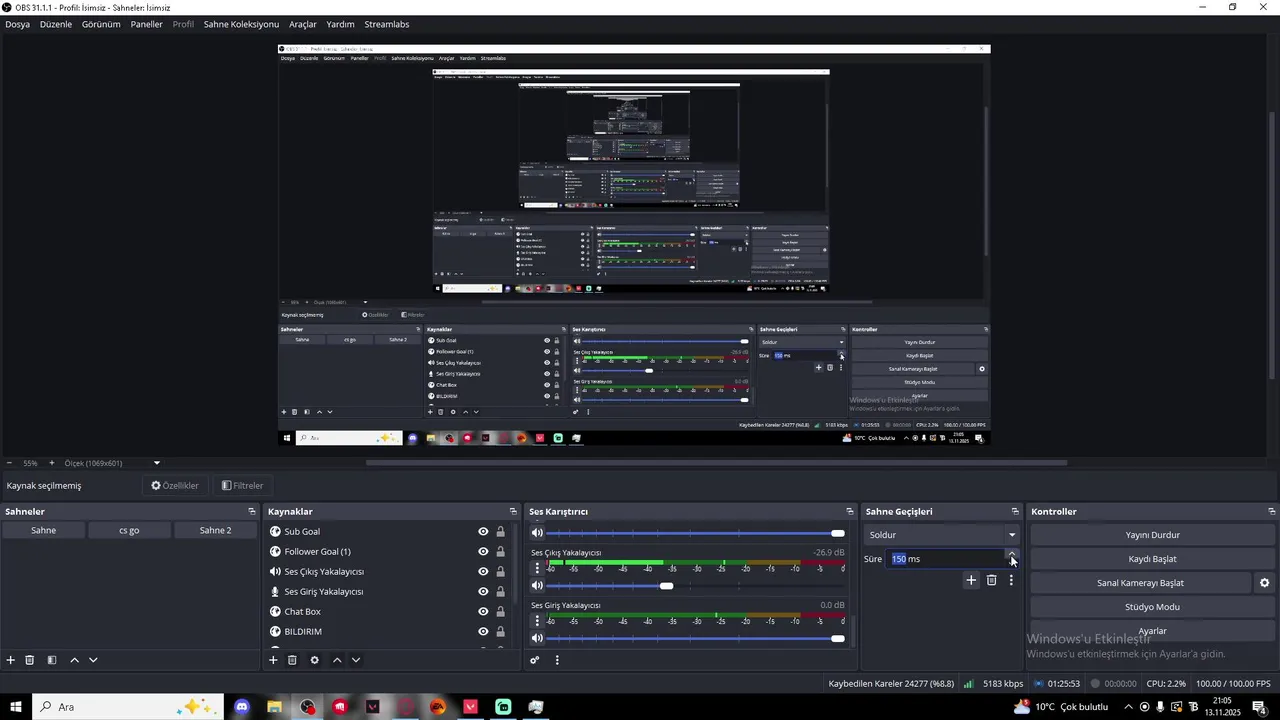Toggle visibility of Ses Çıkış Yakalayıcısı source
The width and height of the screenshot is (1280, 720).
pos(483,572)
